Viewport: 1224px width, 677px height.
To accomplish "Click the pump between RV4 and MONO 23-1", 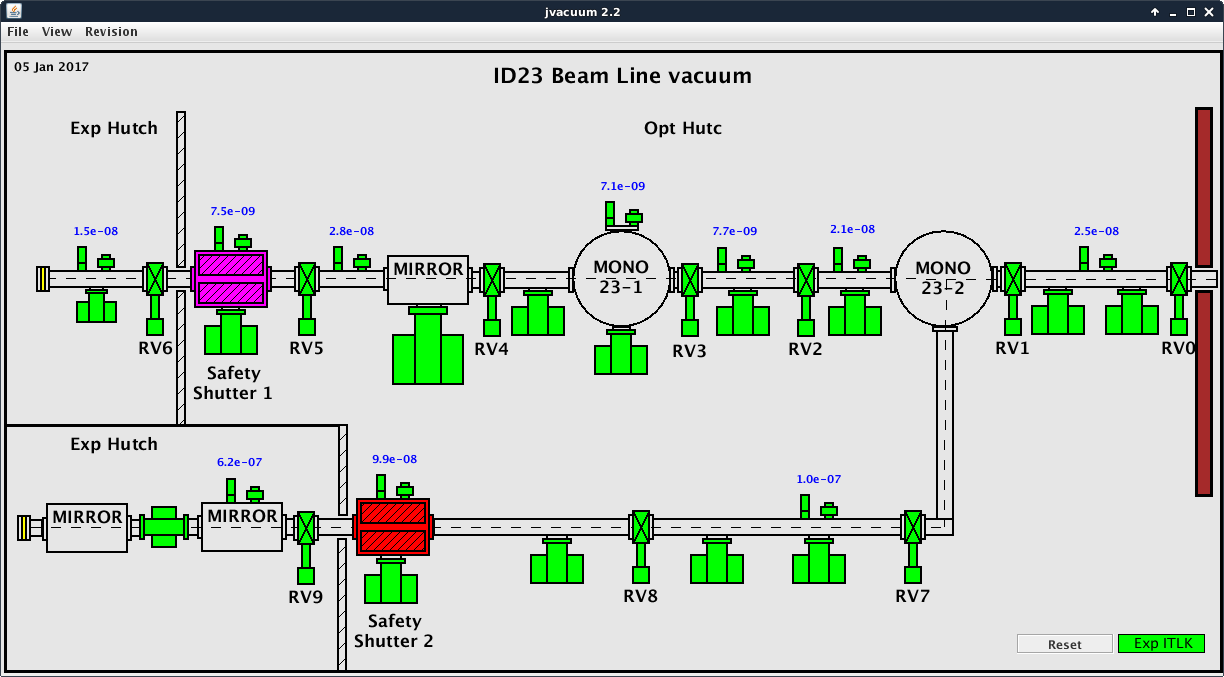I will (538, 313).
